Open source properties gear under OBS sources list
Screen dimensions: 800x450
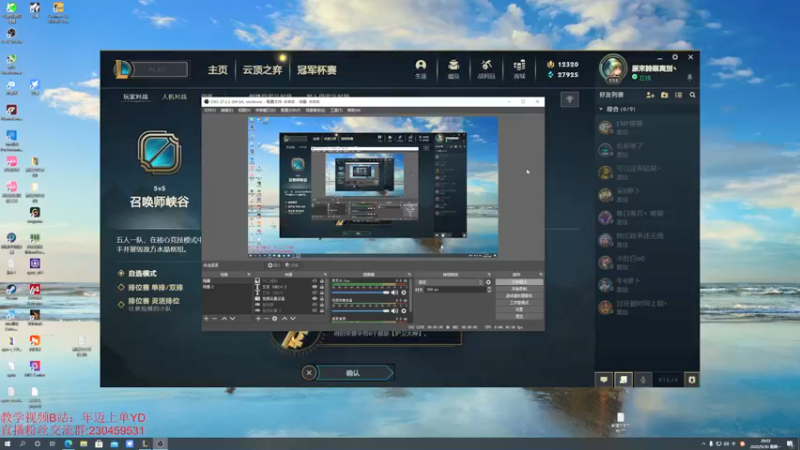tap(274, 318)
